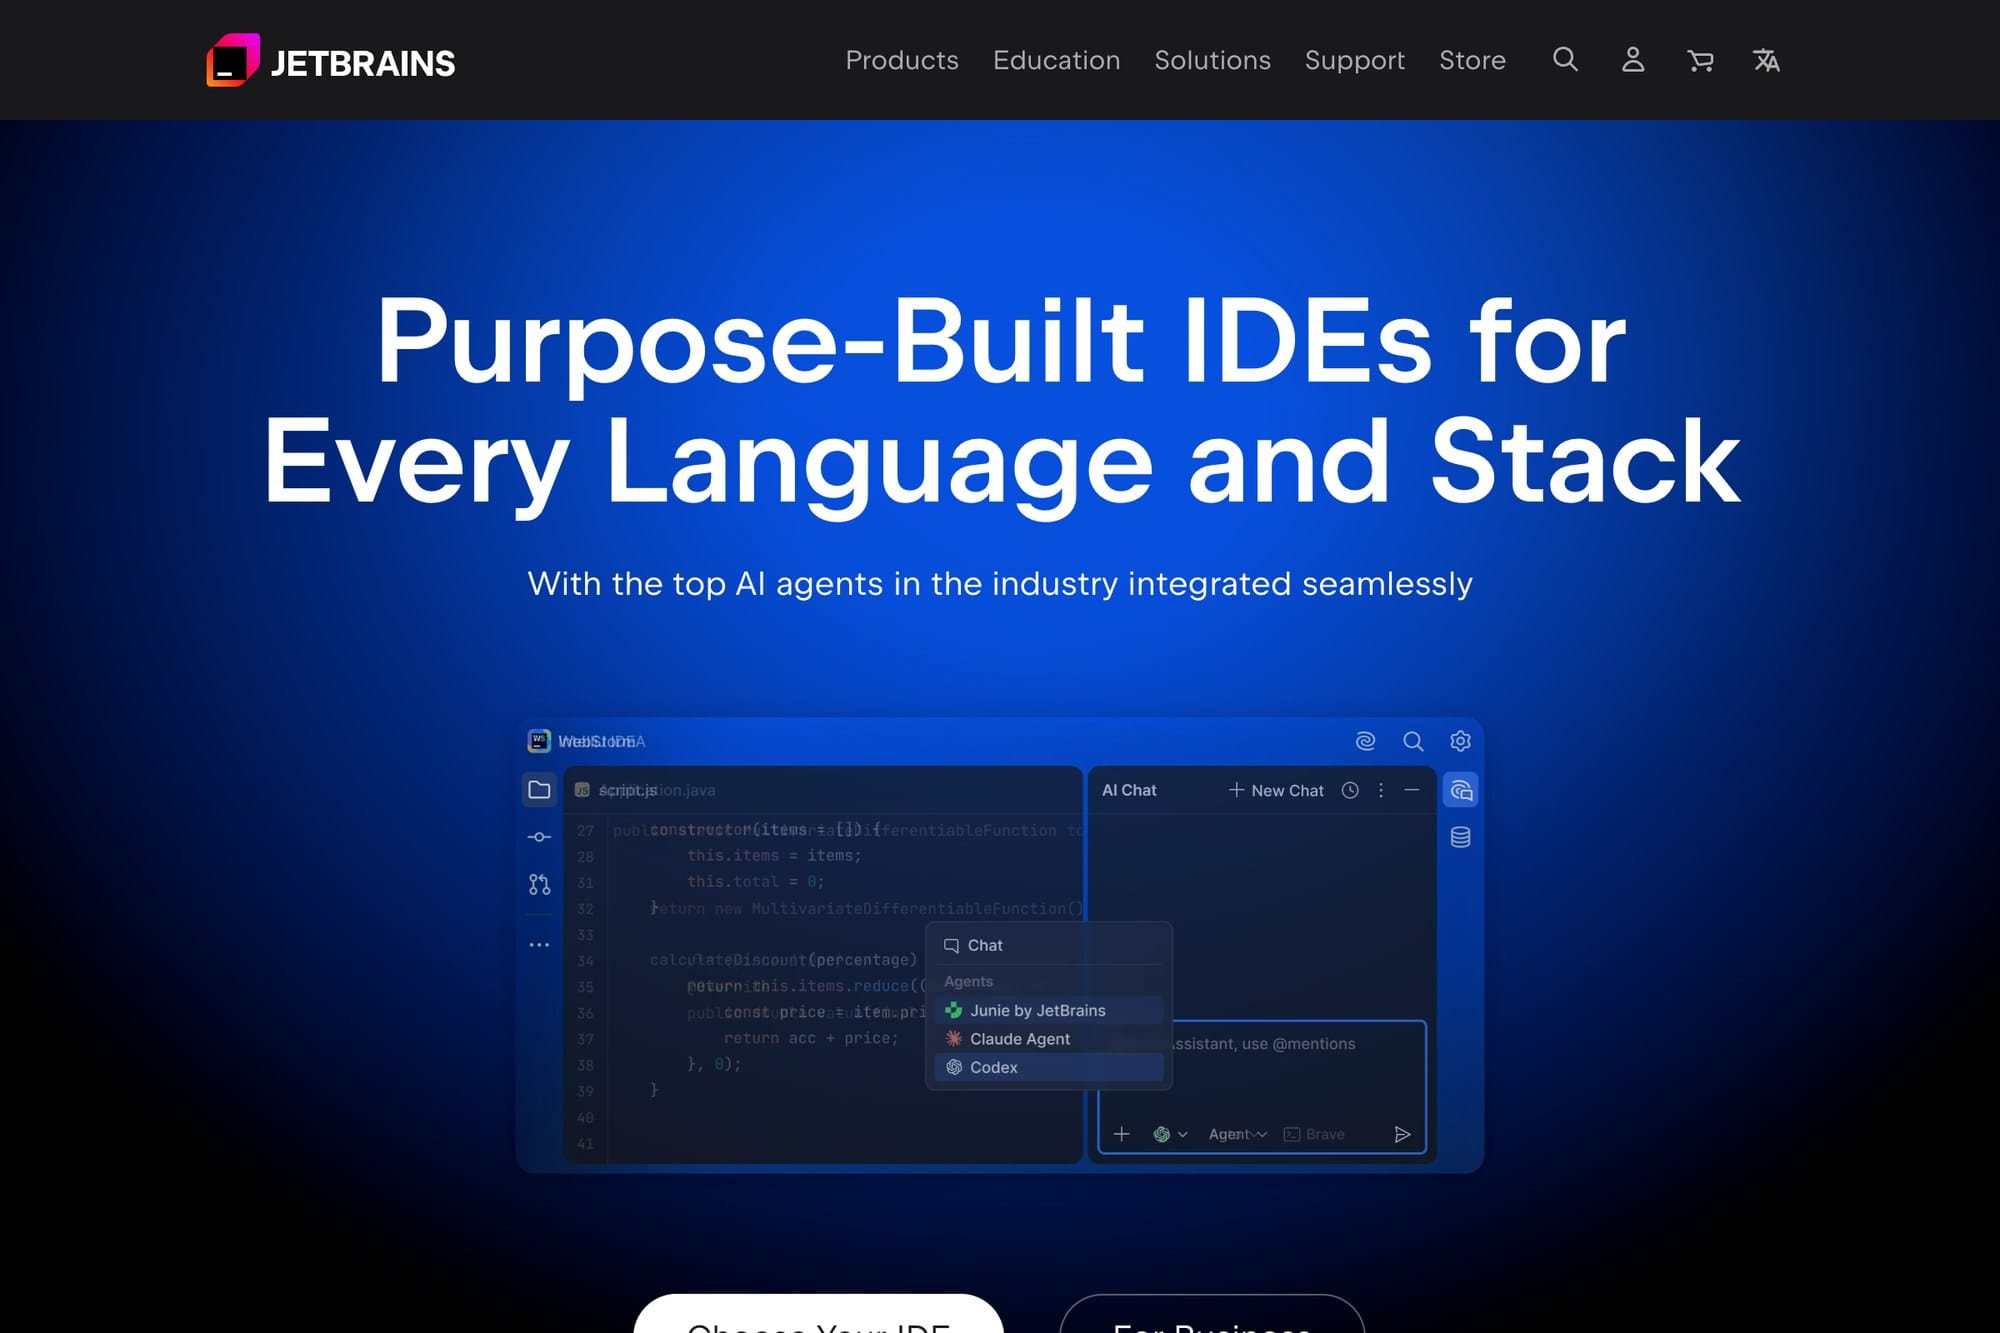
Task: Select the script.js editor tab
Action: coord(617,790)
